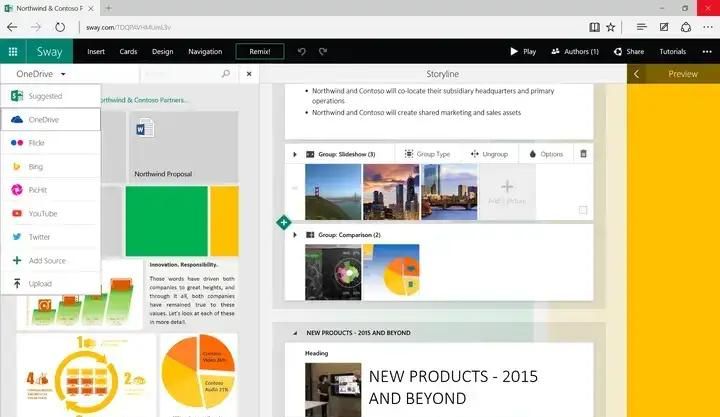The image size is (720, 417).
Task: Tick the slideshow group selection checkbox
Action: (x=583, y=210)
